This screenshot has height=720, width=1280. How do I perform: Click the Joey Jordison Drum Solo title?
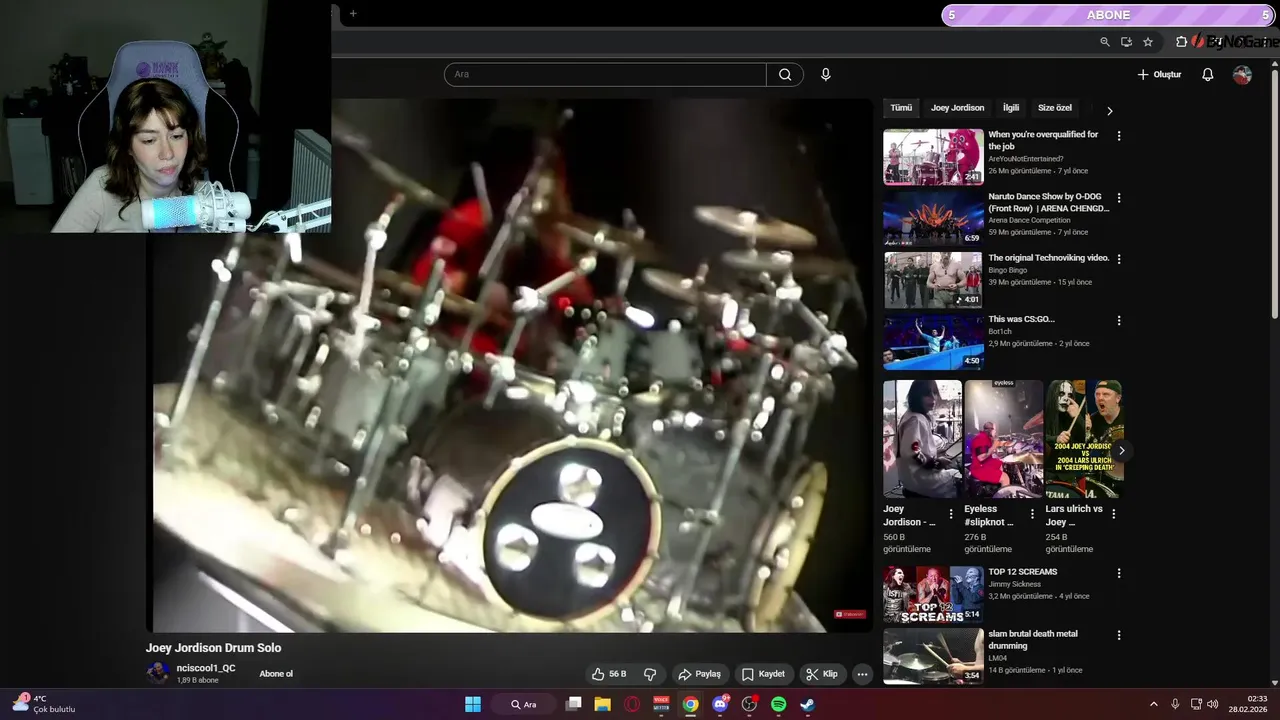point(213,648)
